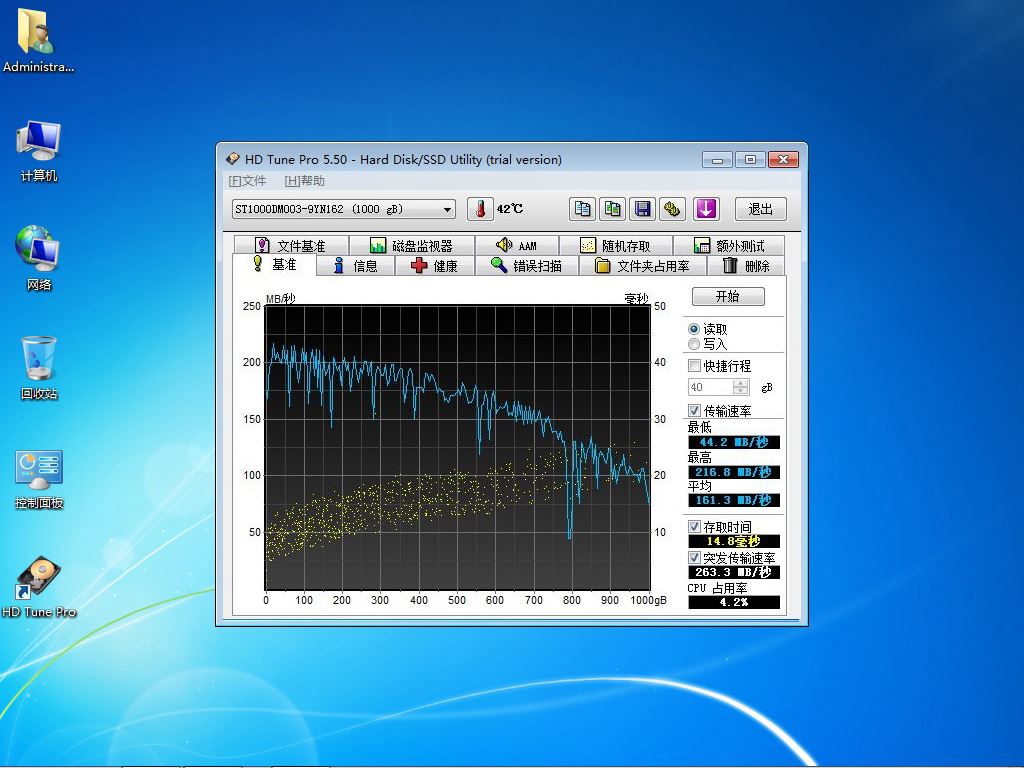Click the 退出 exit button

click(x=760, y=209)
